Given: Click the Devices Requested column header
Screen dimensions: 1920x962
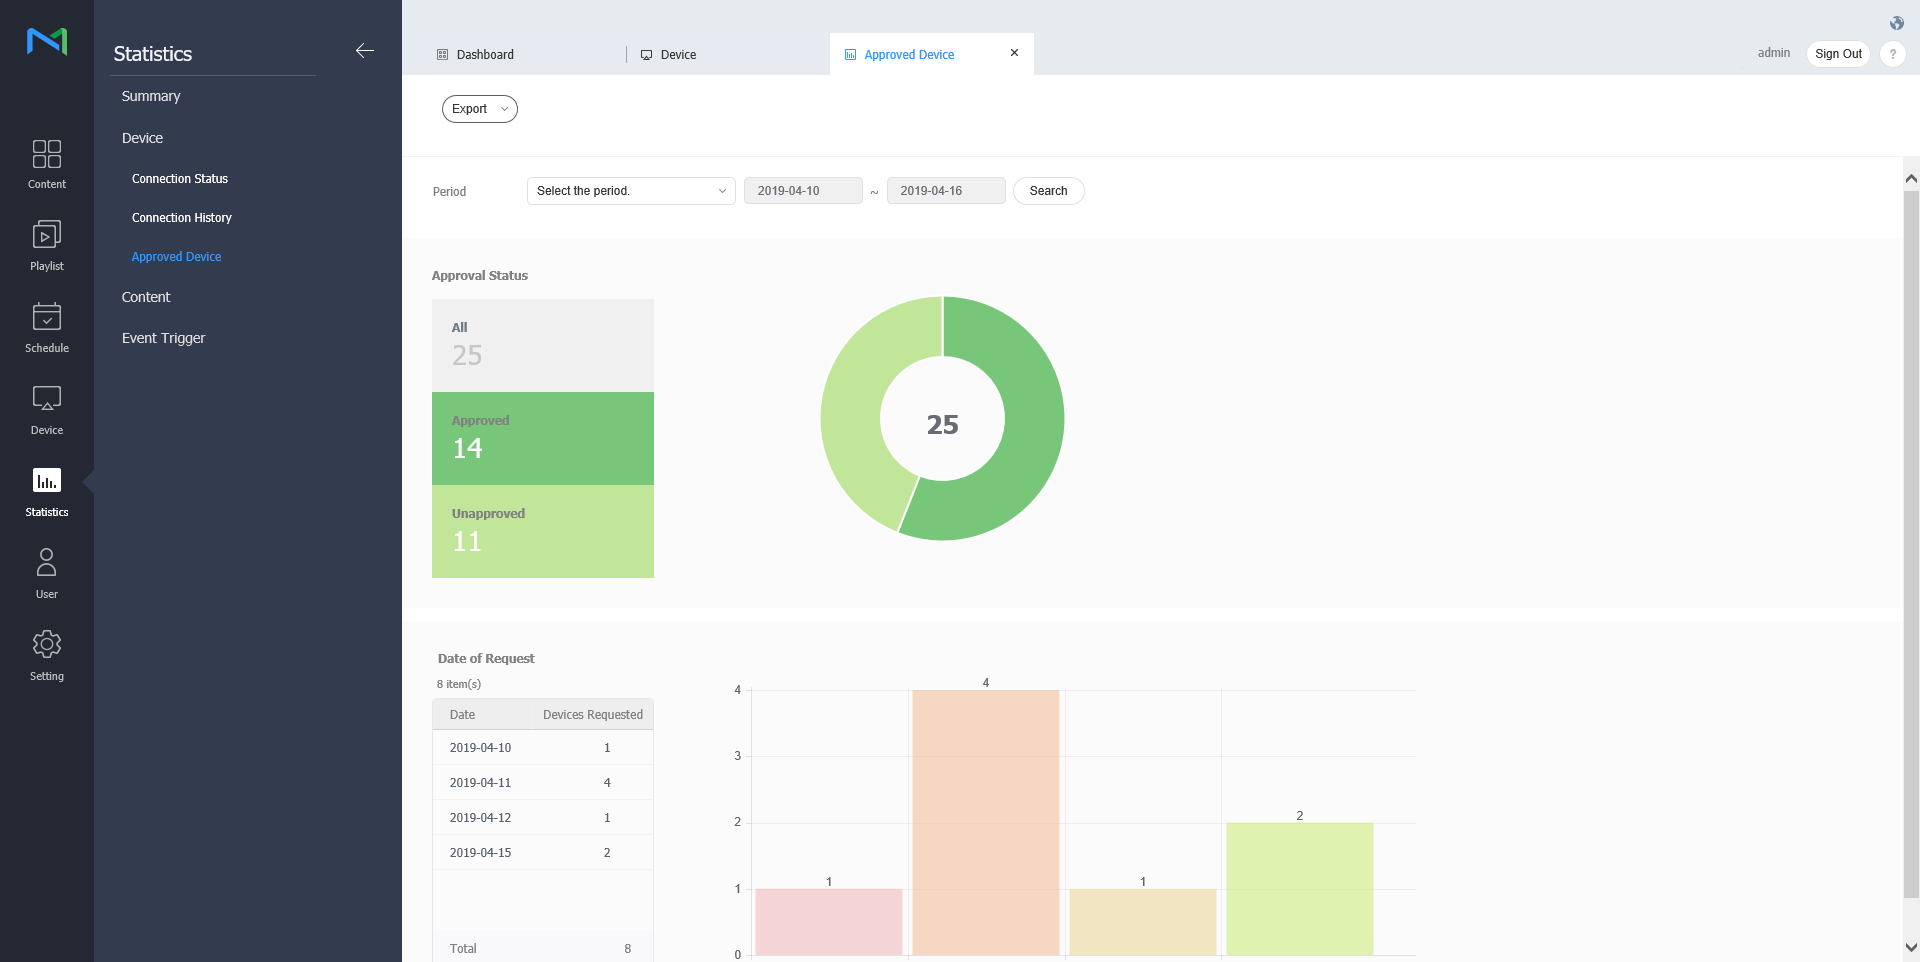Looking at the screenshot, I should coord(593,715).
